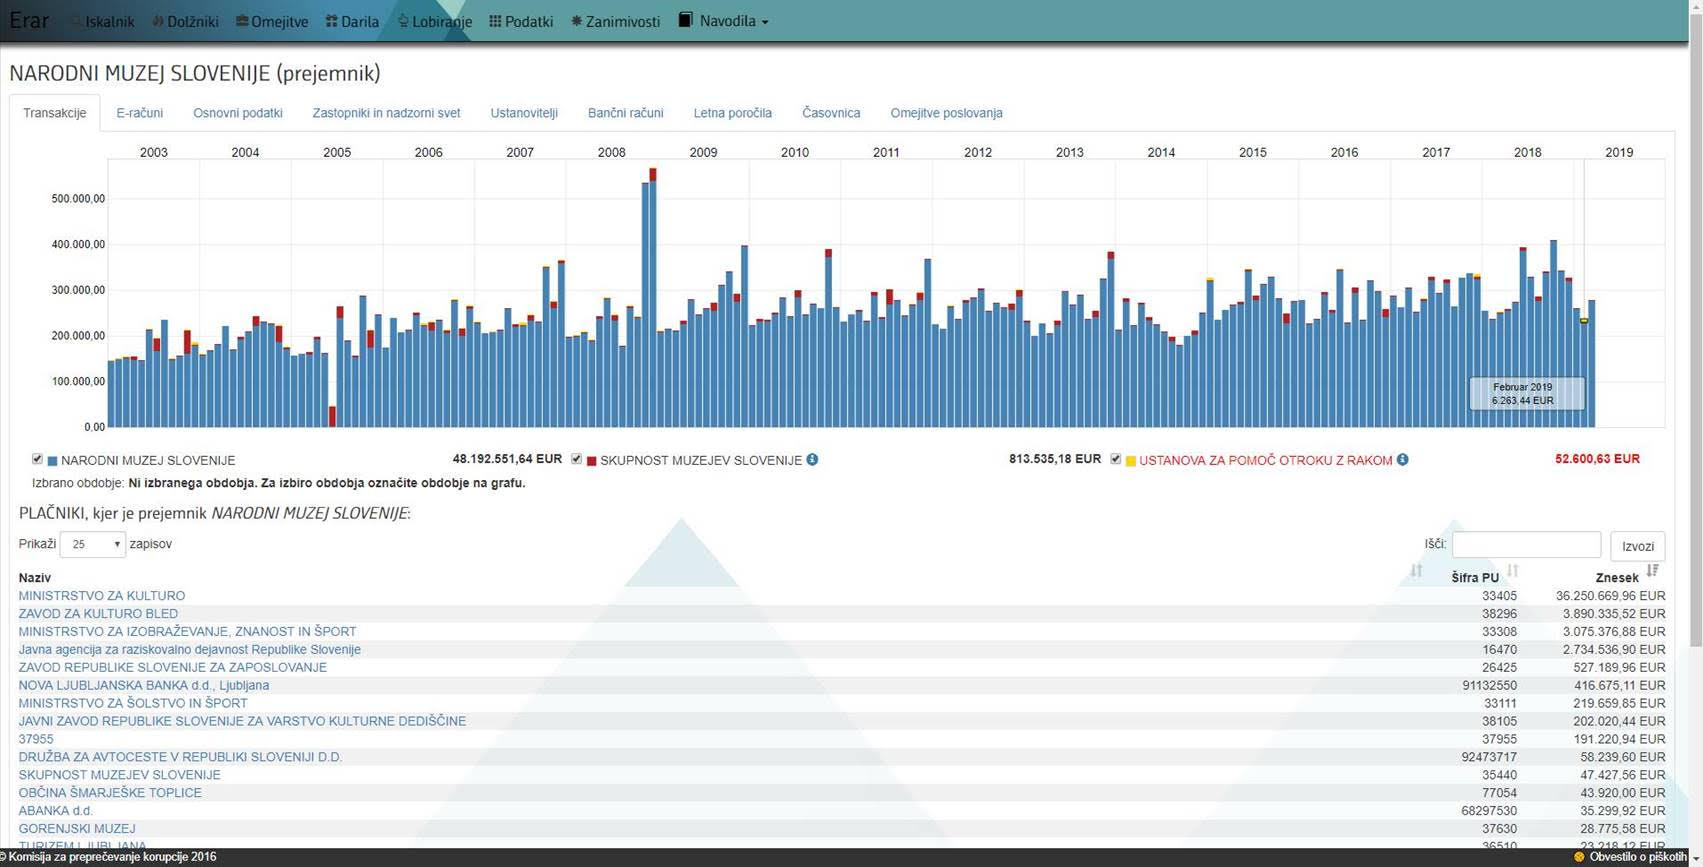
Task: Open NOVA LJUBLJANSKA BANKA d.d. link
Action: pyautogui.click(x=144, y=686)
